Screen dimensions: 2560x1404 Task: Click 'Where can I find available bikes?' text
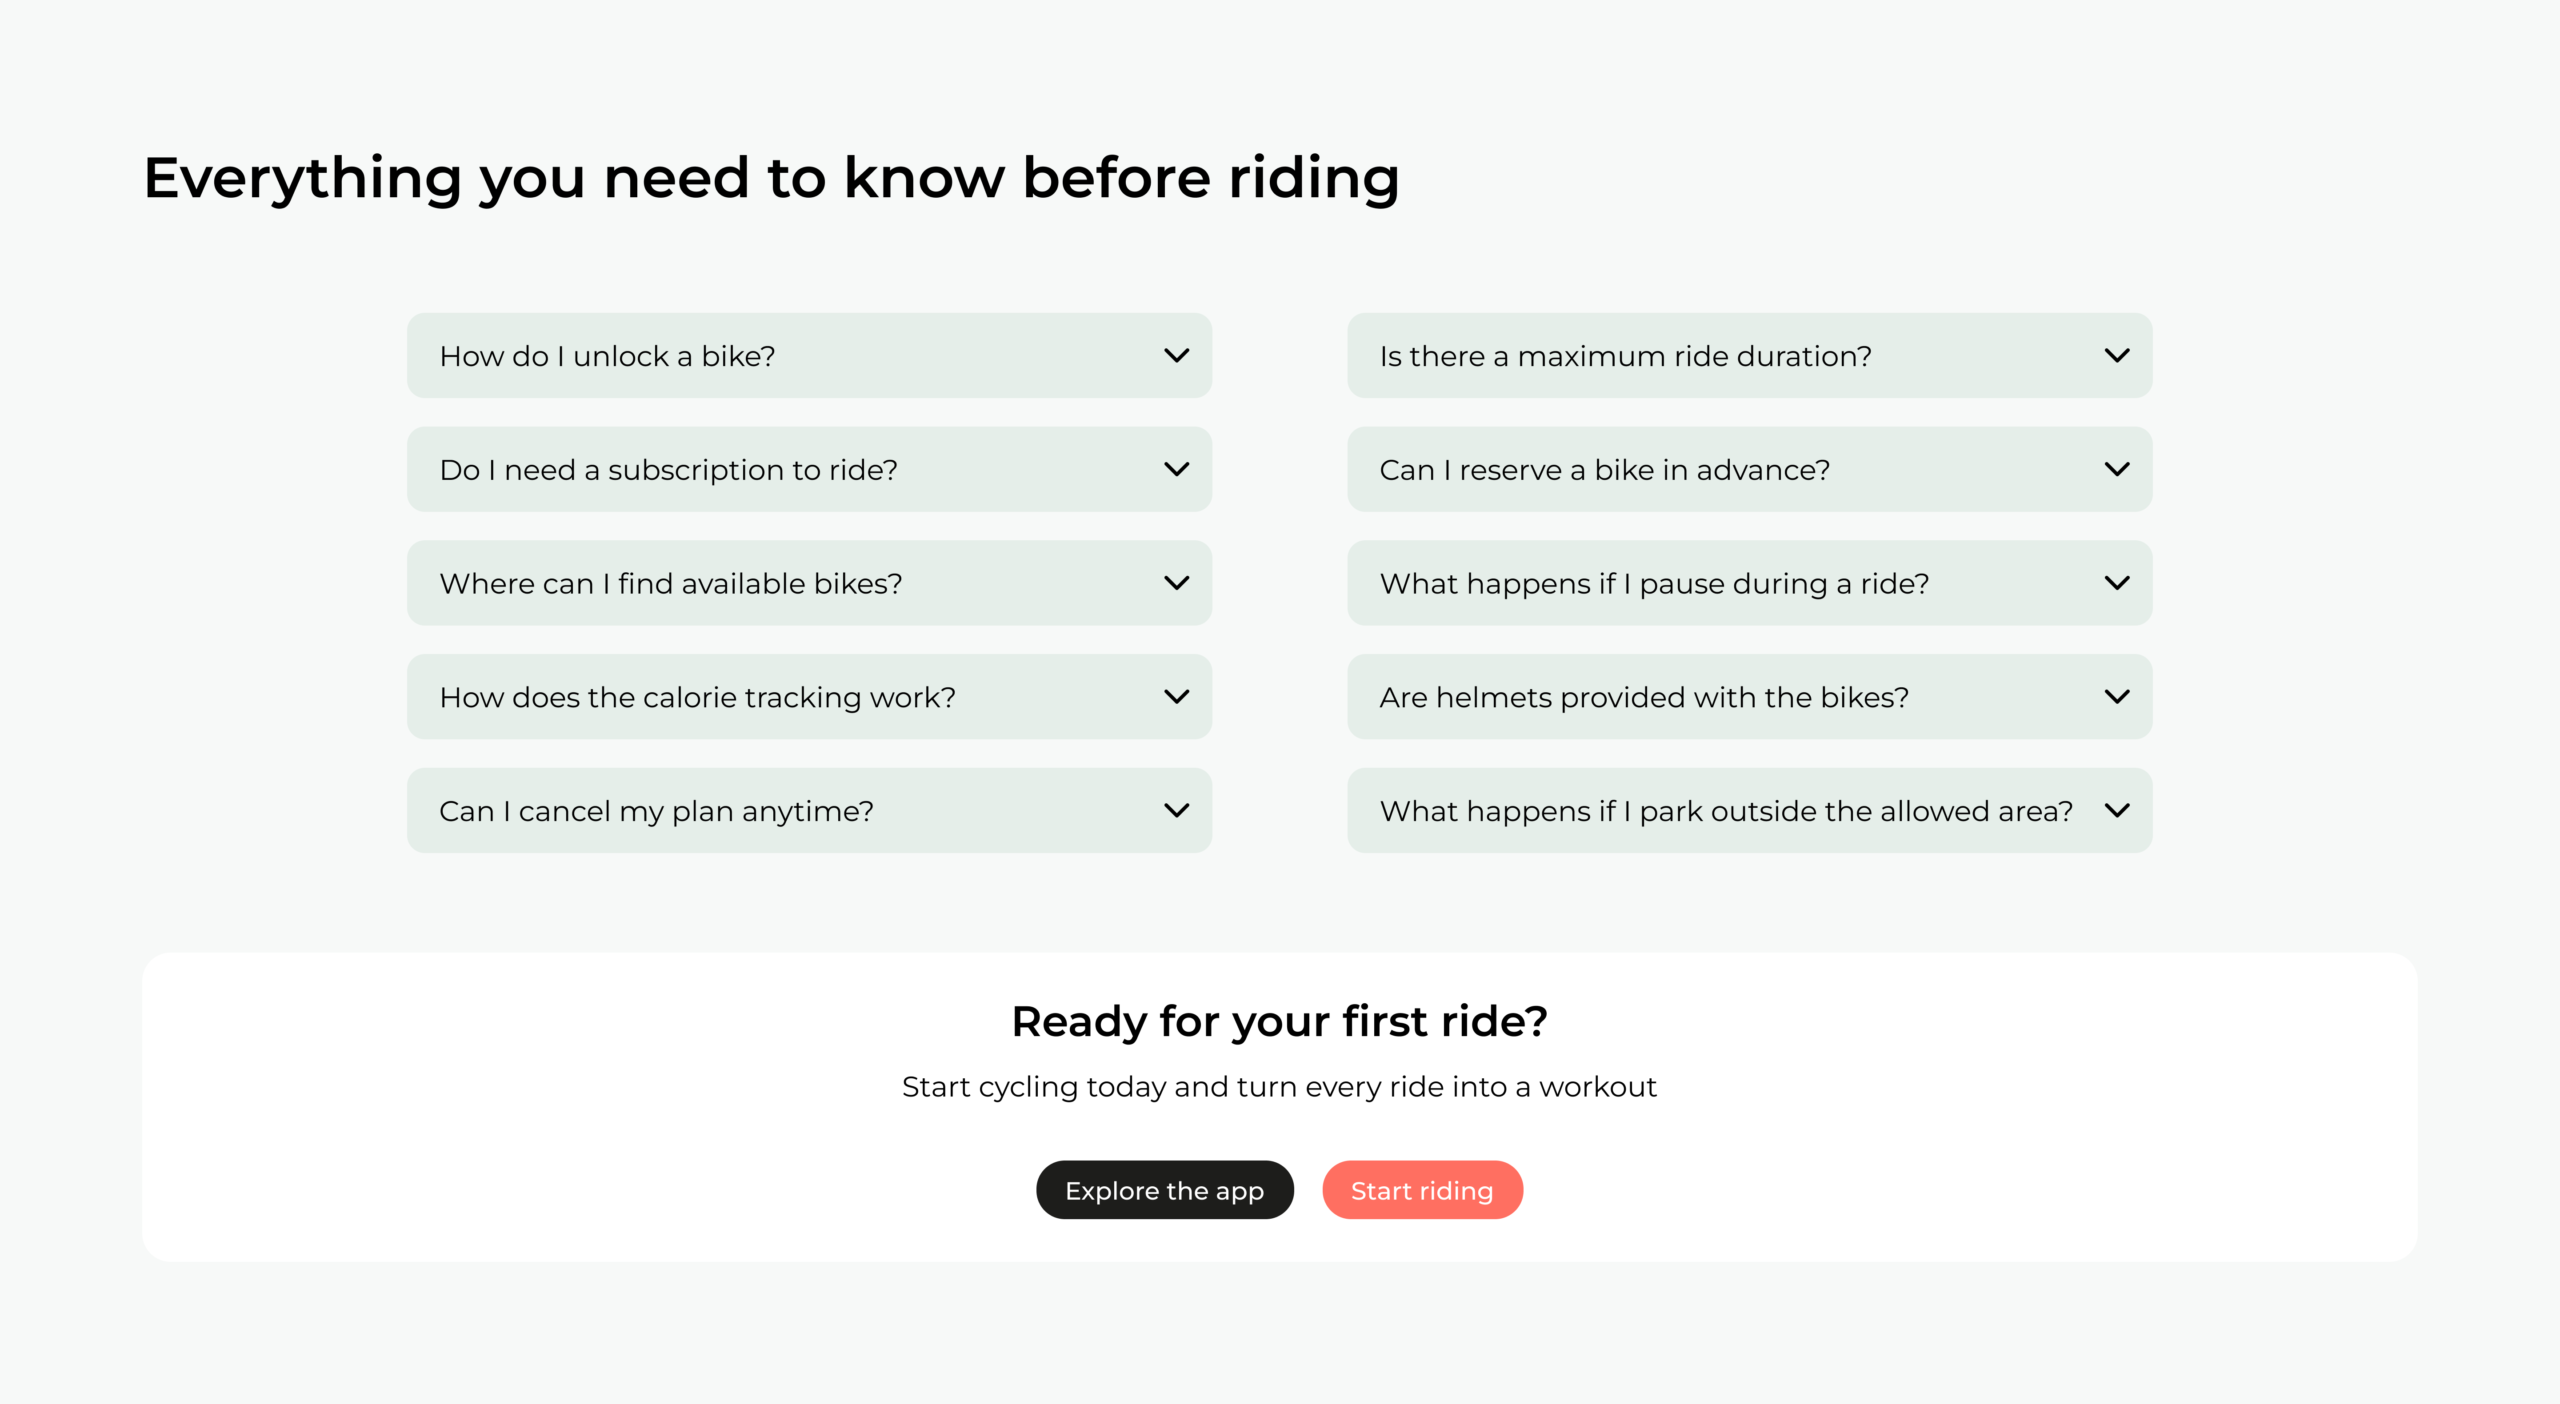click(x=670, y=584)
